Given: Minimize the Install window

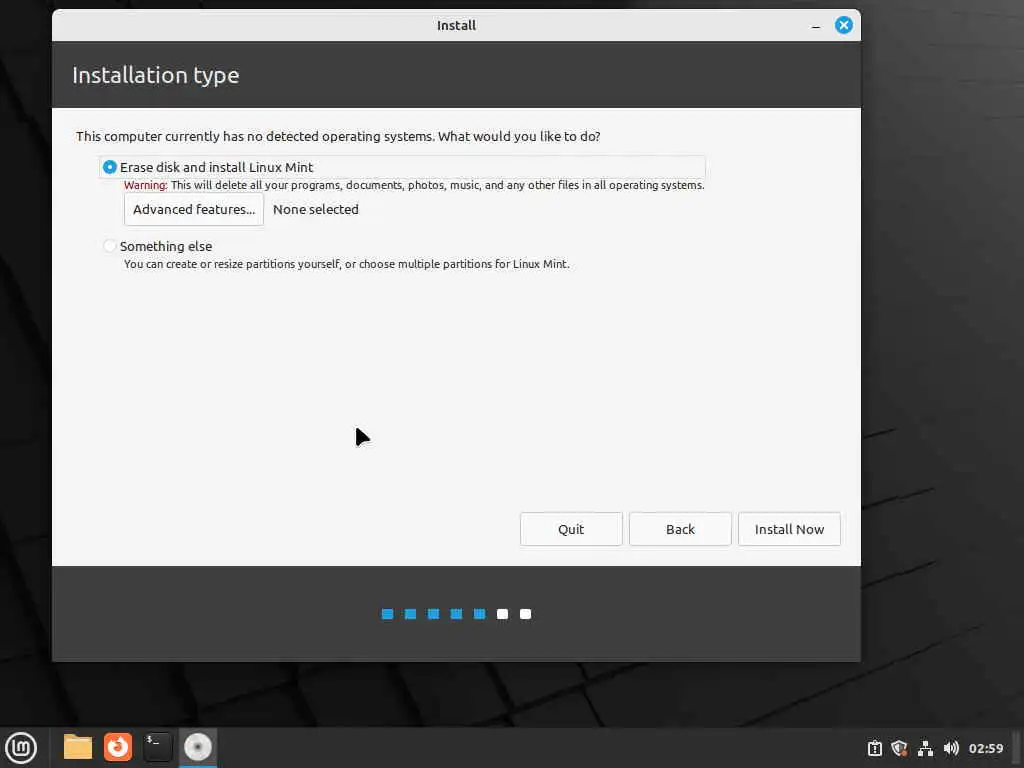Looking at the screenshot, I should [816, 25].
